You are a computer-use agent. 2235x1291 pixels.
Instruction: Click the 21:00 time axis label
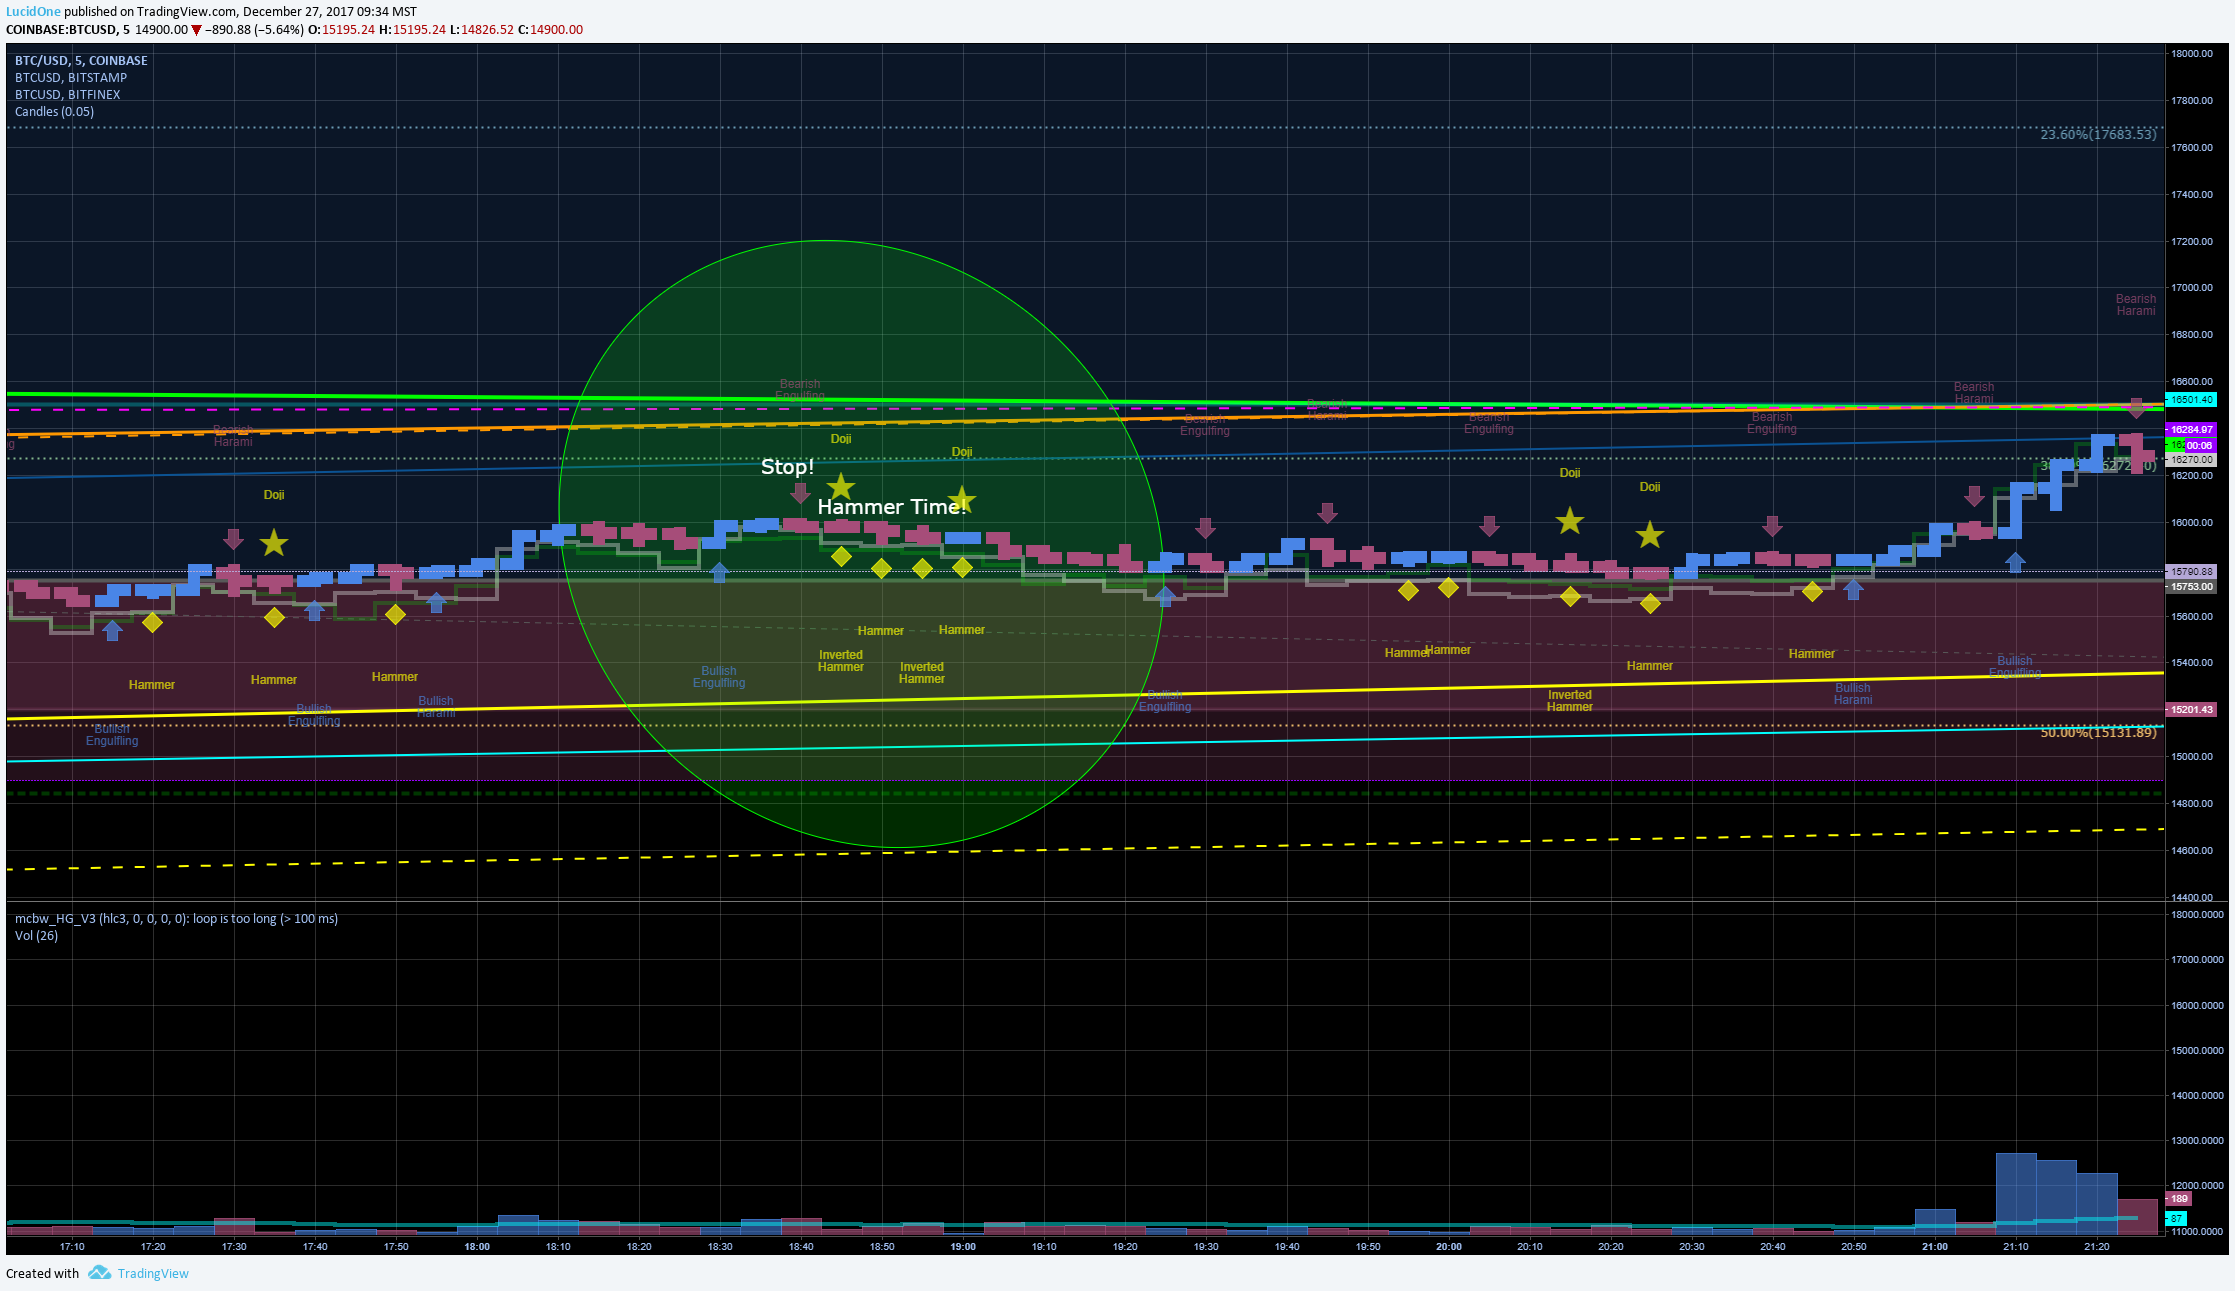(1935, 1246)
